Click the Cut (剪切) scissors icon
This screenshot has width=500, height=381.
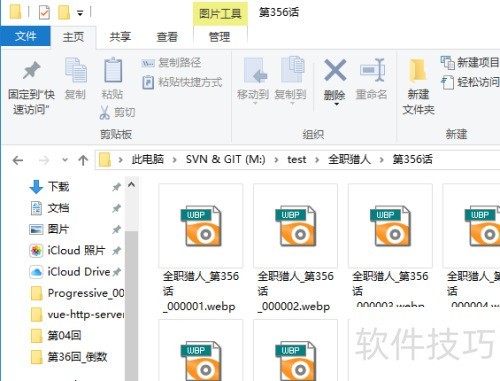click(x=104, y=112)
